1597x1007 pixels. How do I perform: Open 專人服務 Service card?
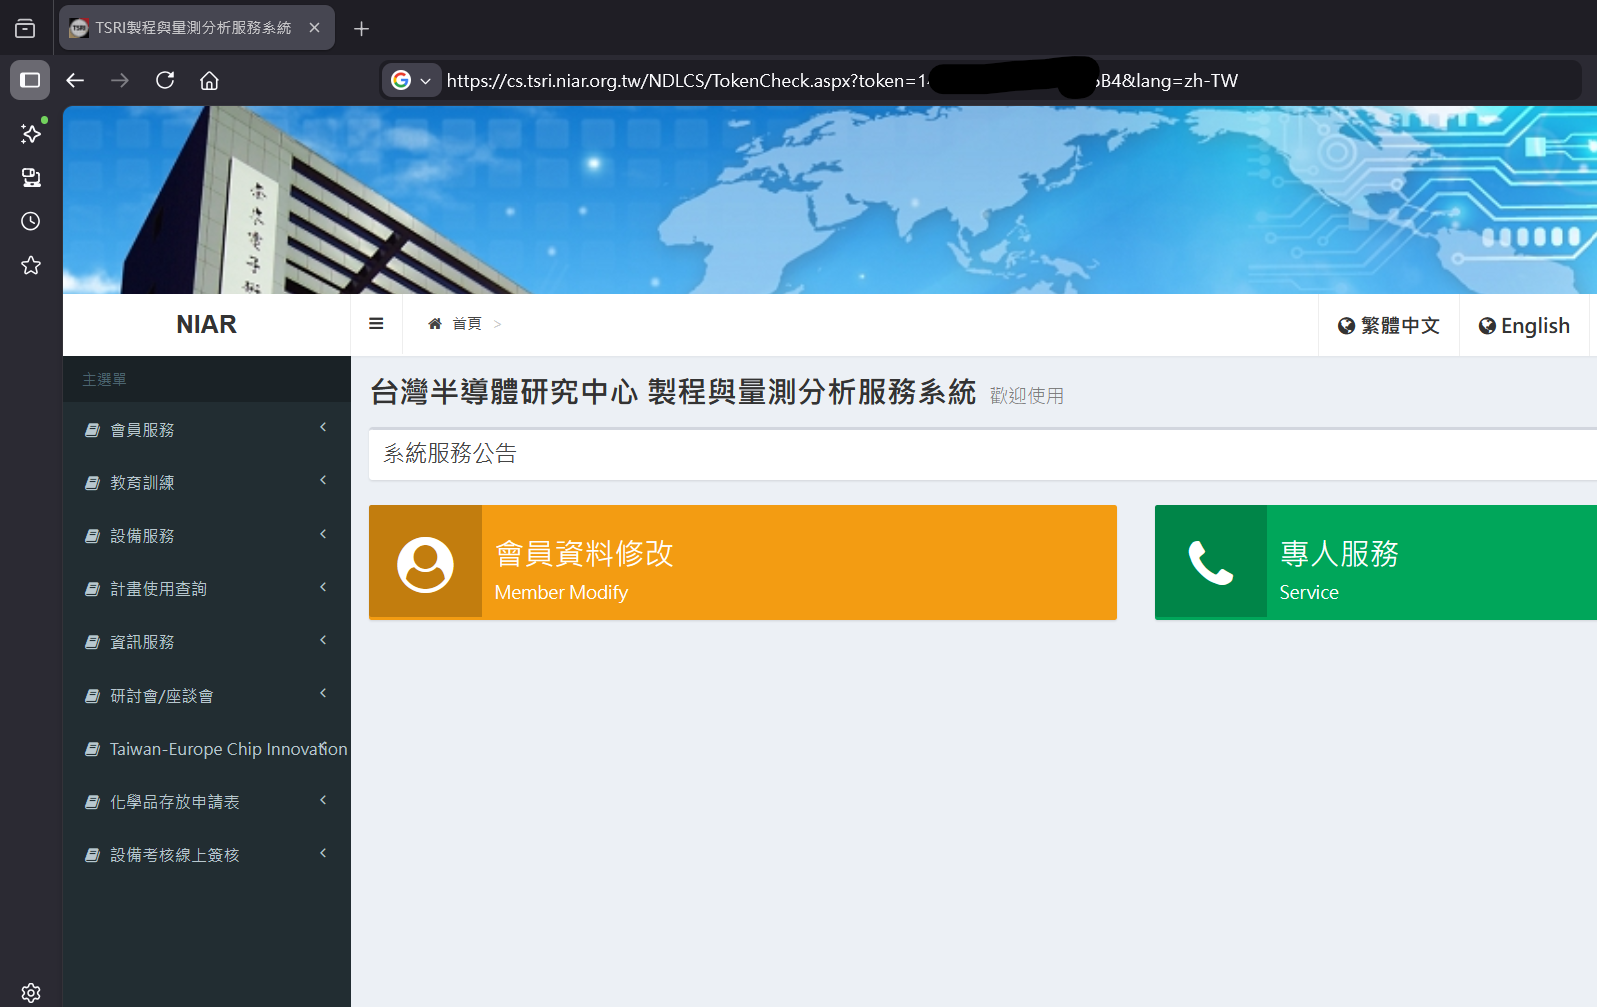(x=1376, y=562)
